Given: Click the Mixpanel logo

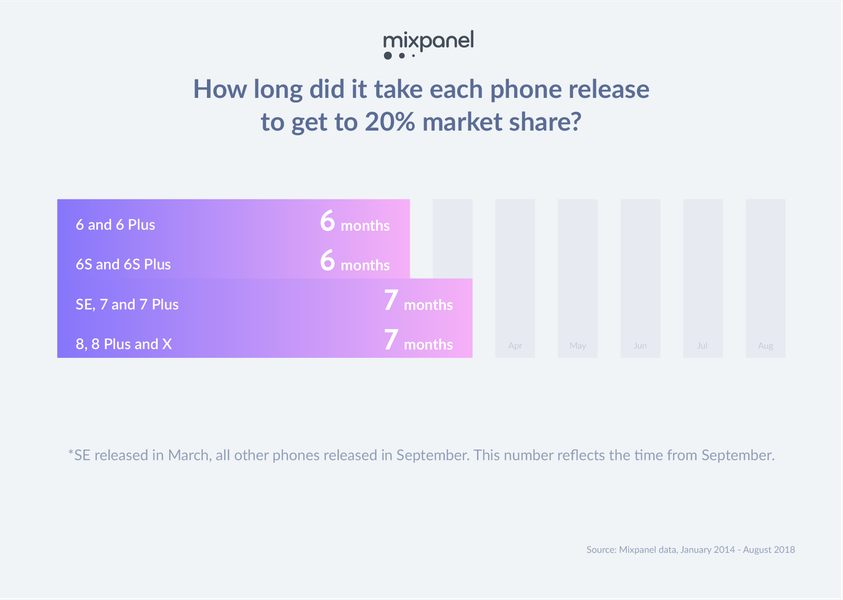Looking at the screenshot, I should point(428,42).
